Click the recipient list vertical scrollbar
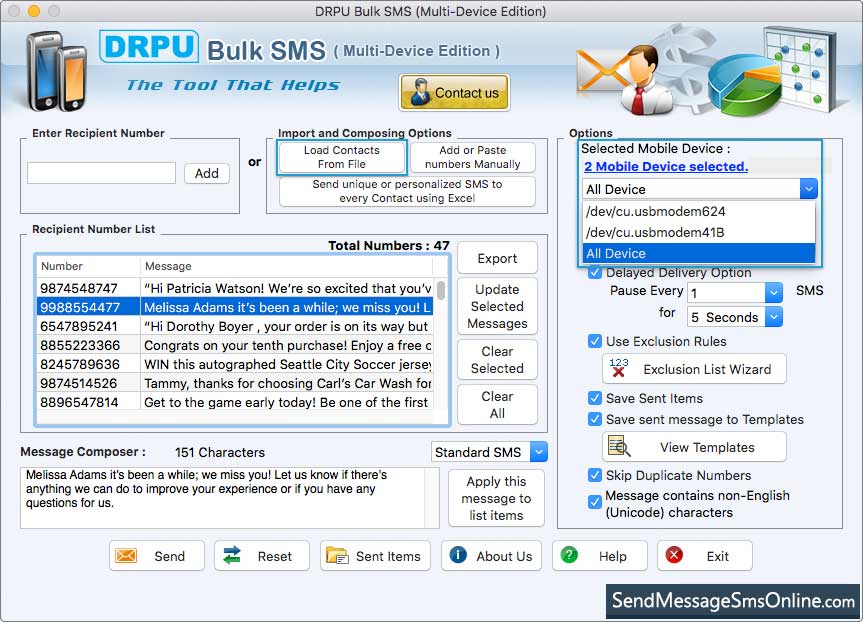 coord(441,290)
